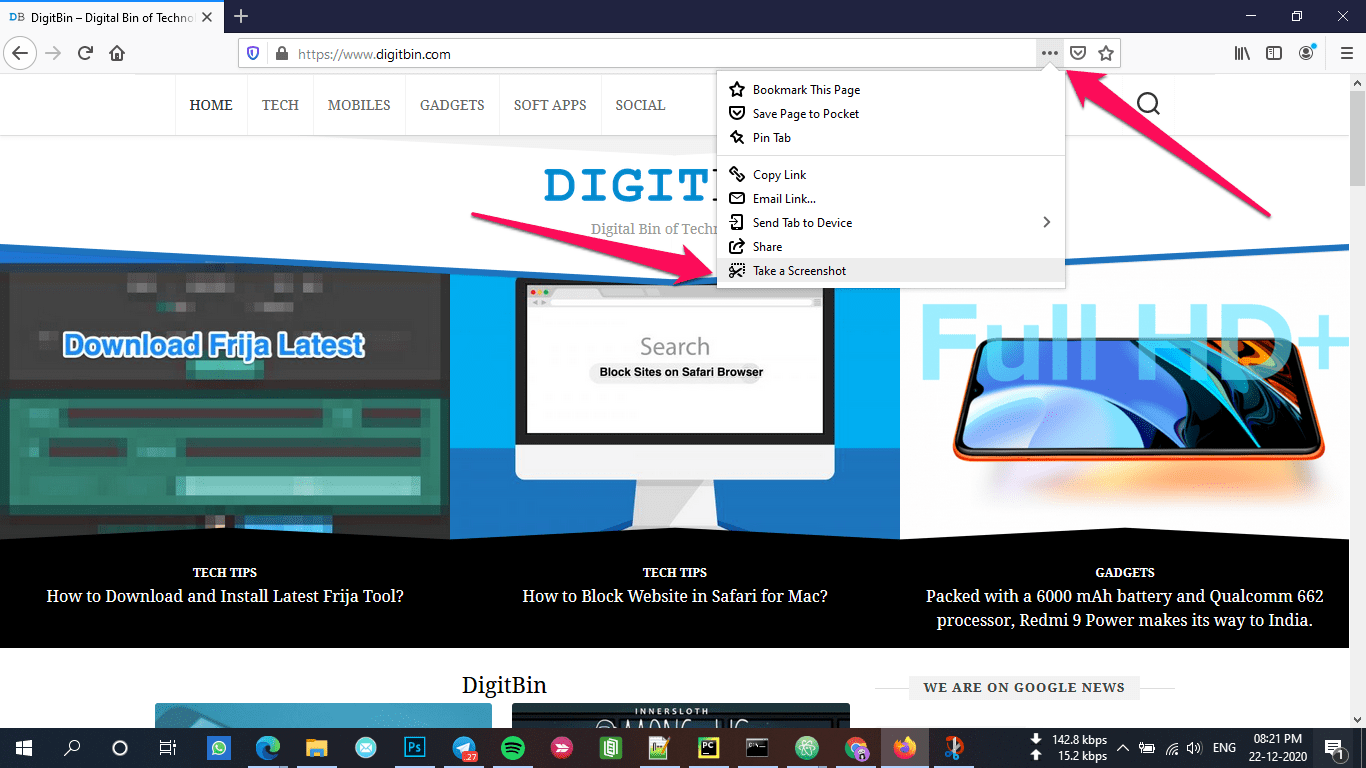Viewport: 1366px width, 768px height.
Task: Open Spotify from the taskbar
Action: 513,748
